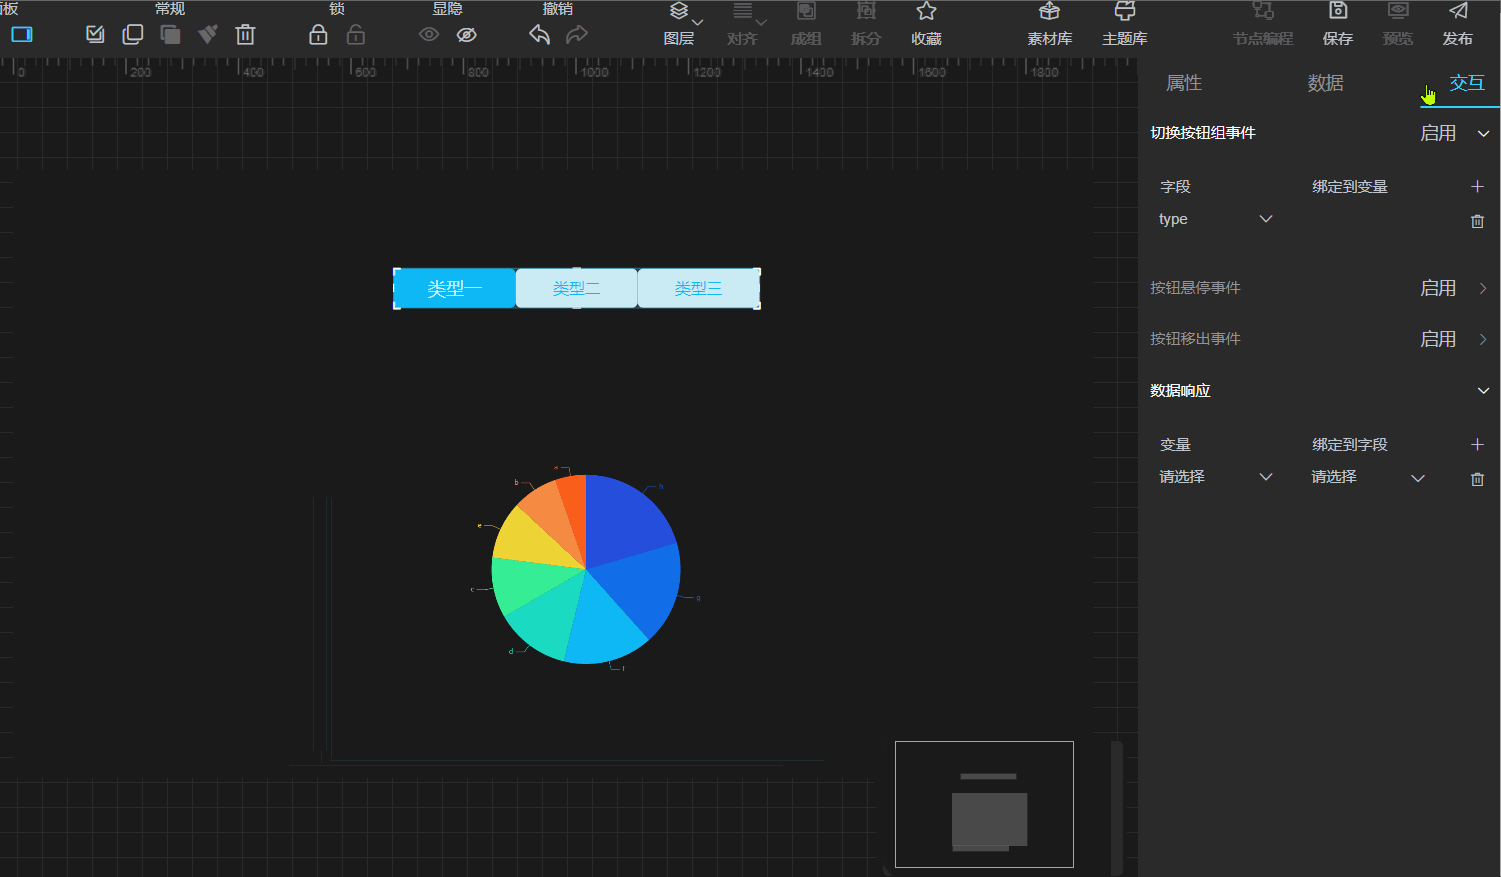Expand the 图层 dropdown arrow

pos(698,22)
